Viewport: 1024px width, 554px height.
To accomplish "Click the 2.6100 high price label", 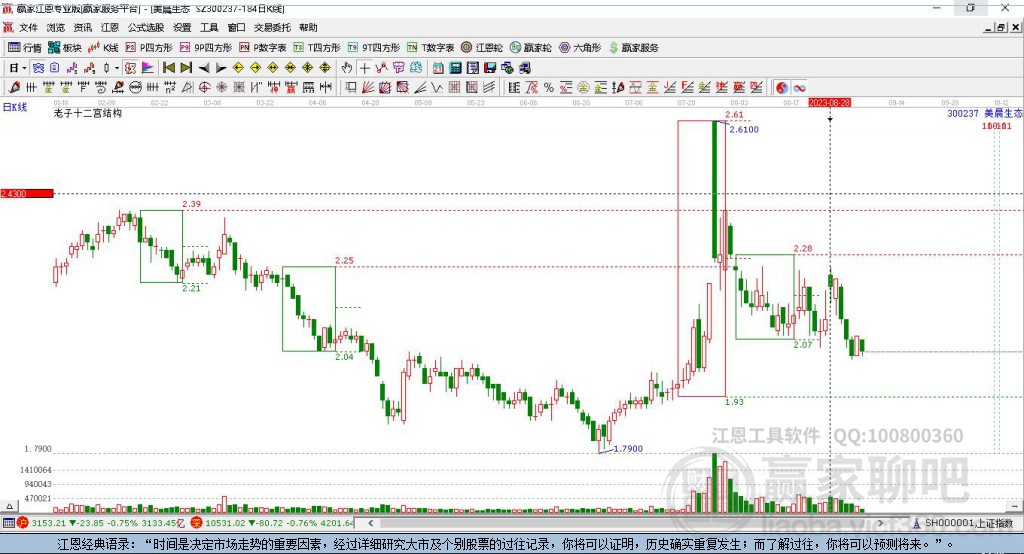I will (744, 129).
